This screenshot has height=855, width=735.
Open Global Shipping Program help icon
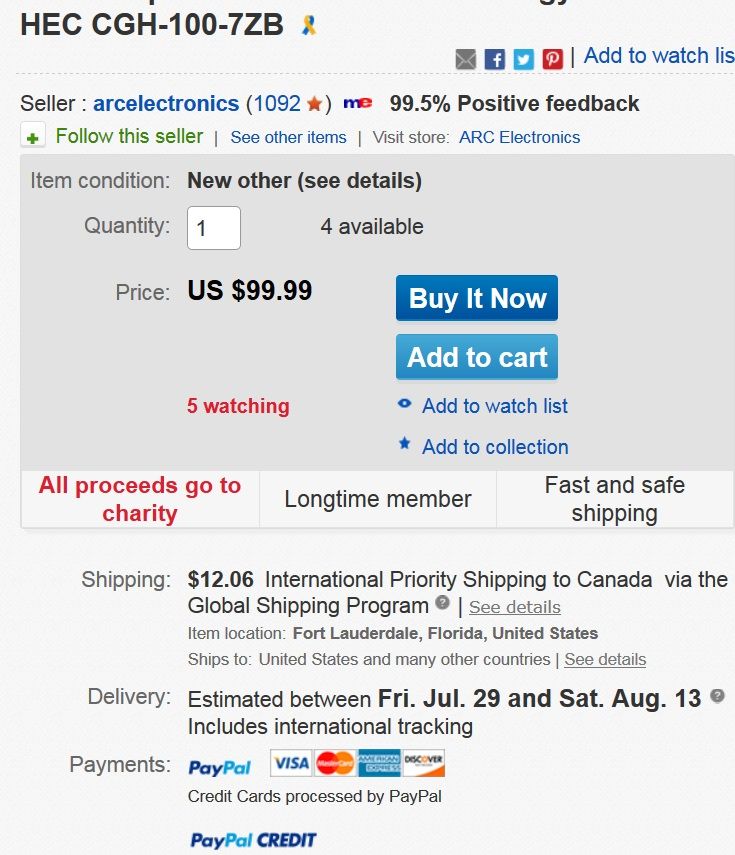(x=443, y=603)
